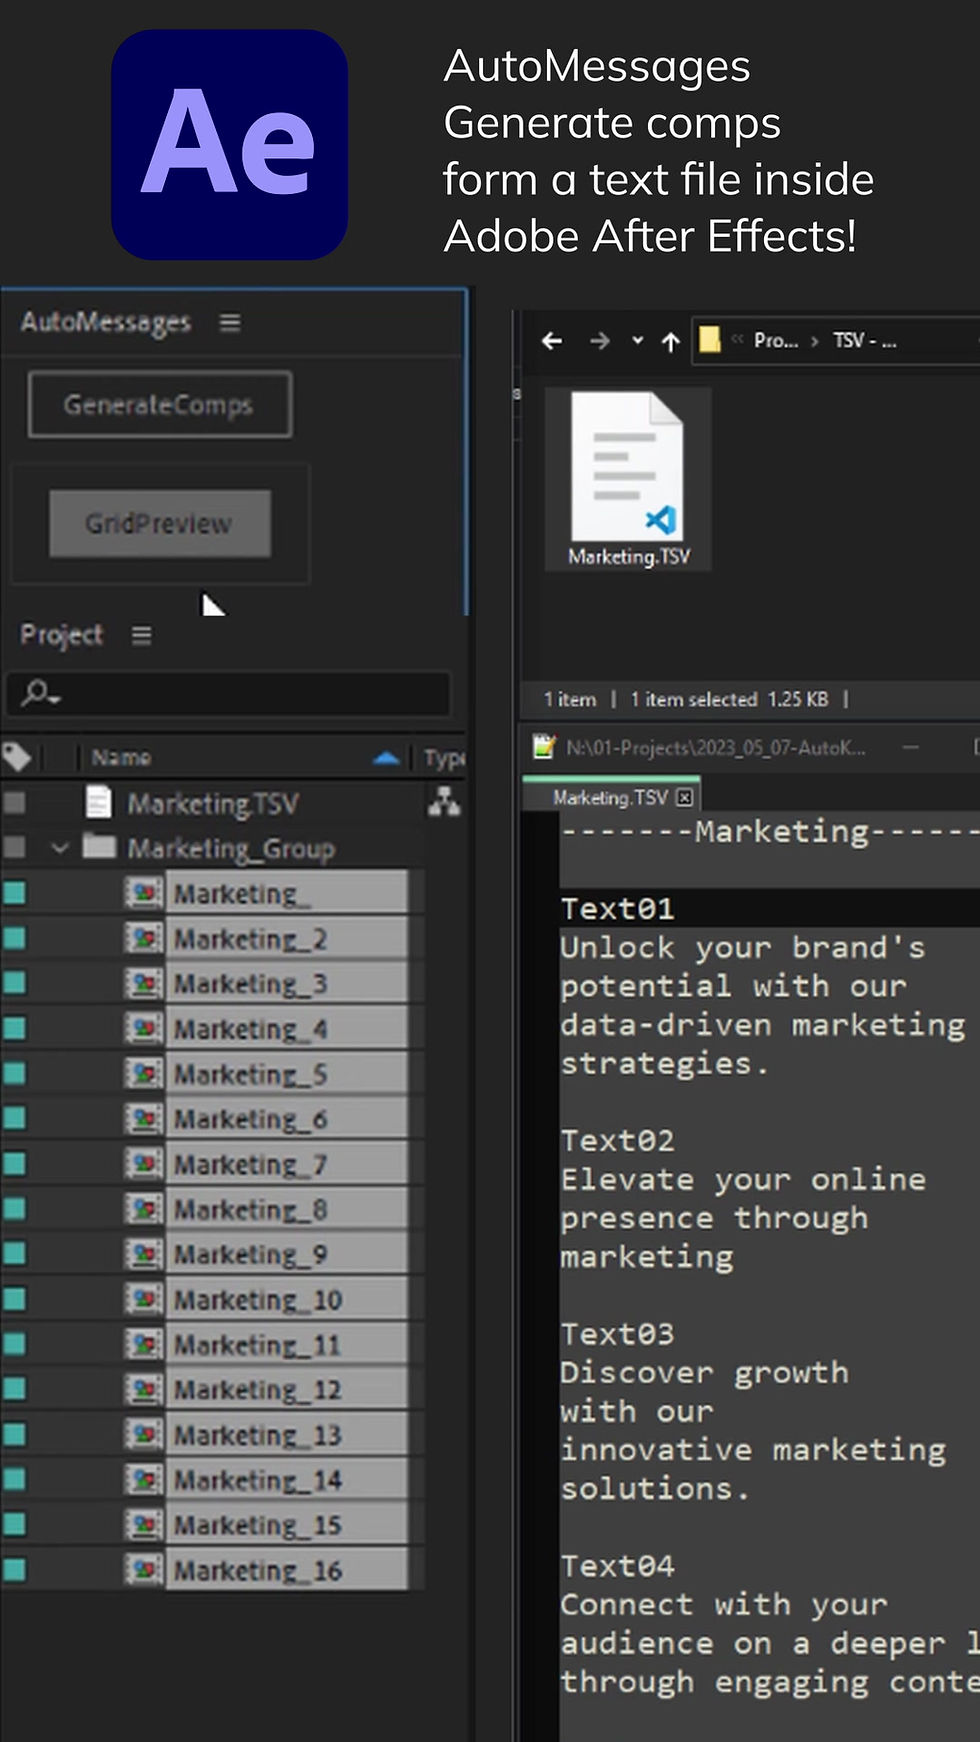Click the label tag column icon

tap(16, 757)
